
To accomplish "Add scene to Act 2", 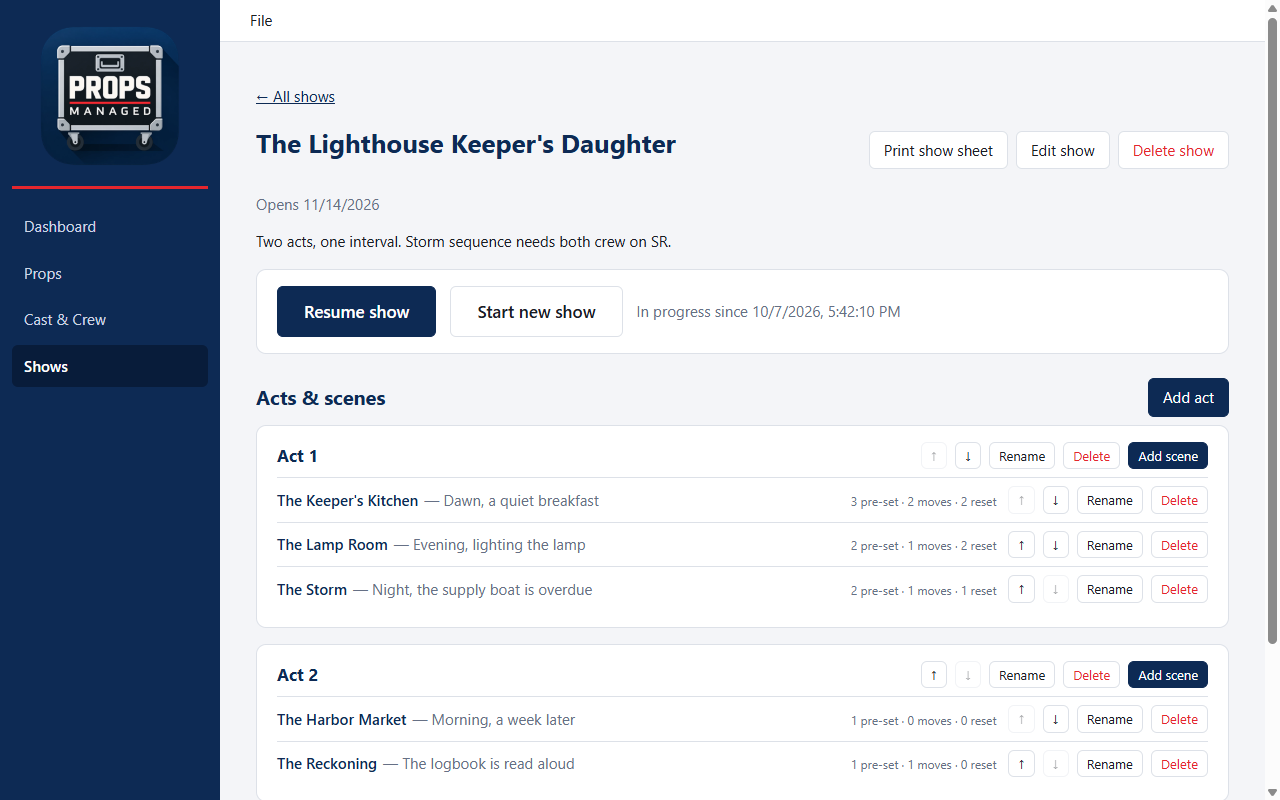I will click(x=1168, y=675).
